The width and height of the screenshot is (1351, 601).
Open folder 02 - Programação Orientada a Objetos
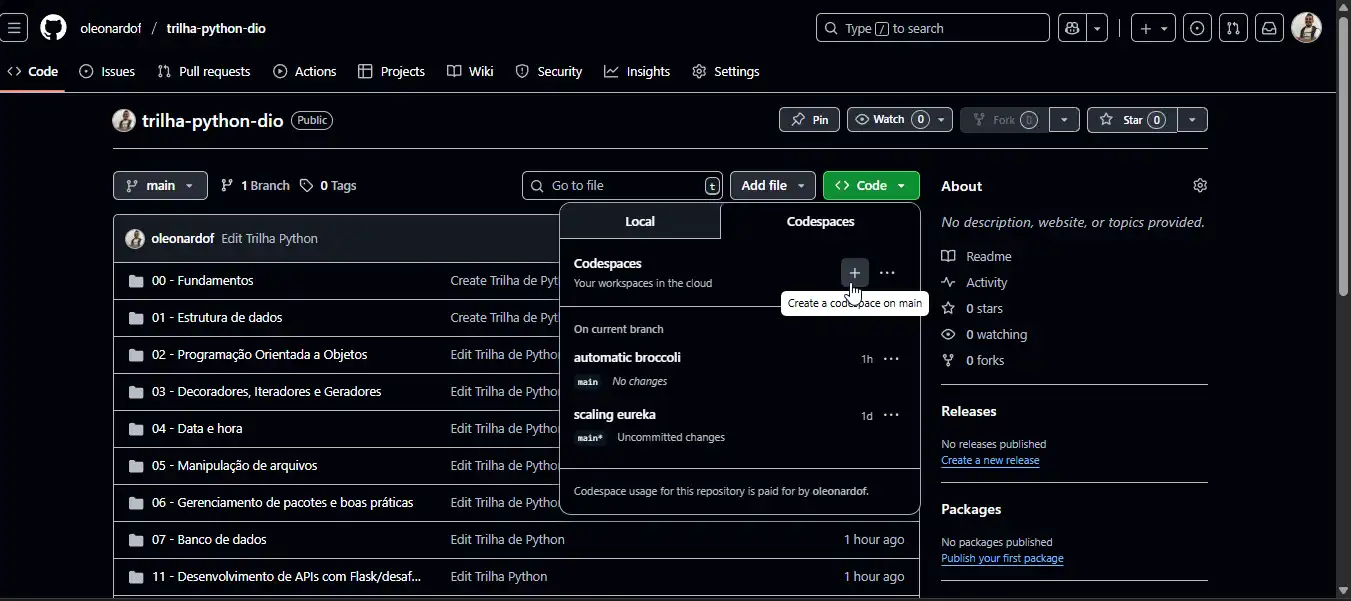point(260,355)
